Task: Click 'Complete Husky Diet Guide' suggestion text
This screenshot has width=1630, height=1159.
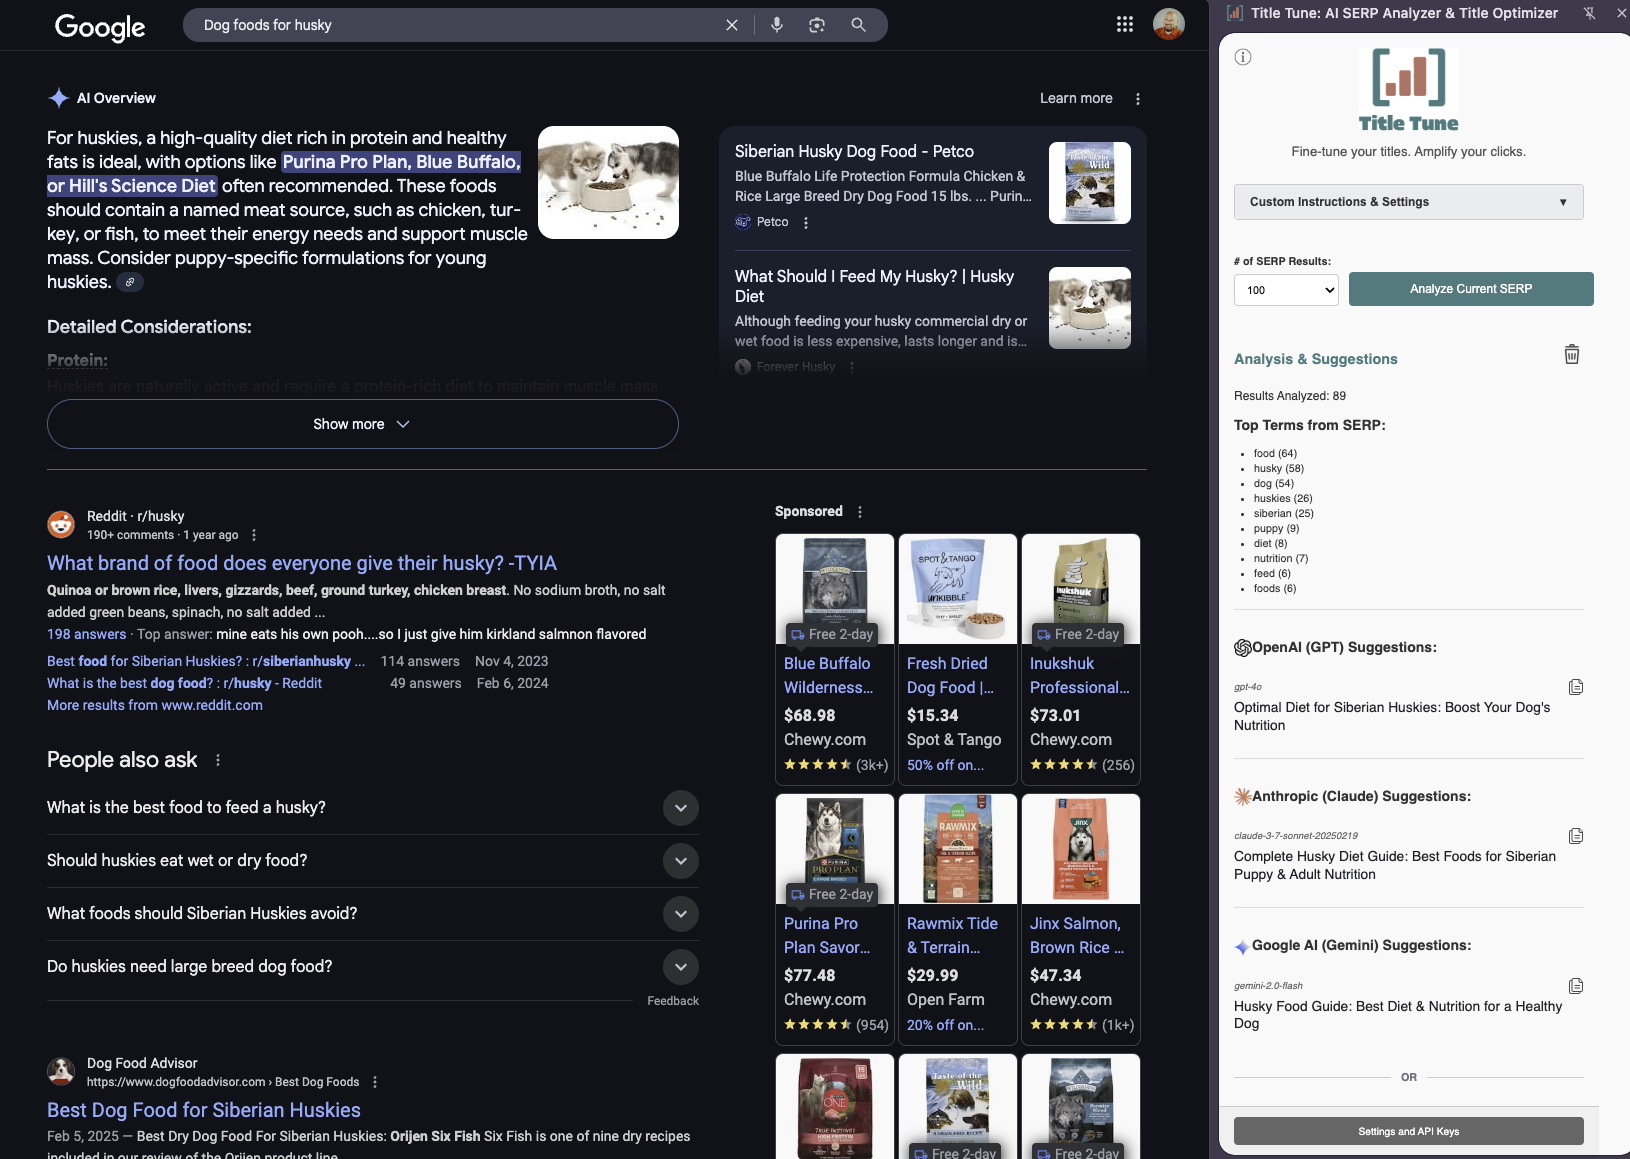Action: point(1395,865)
